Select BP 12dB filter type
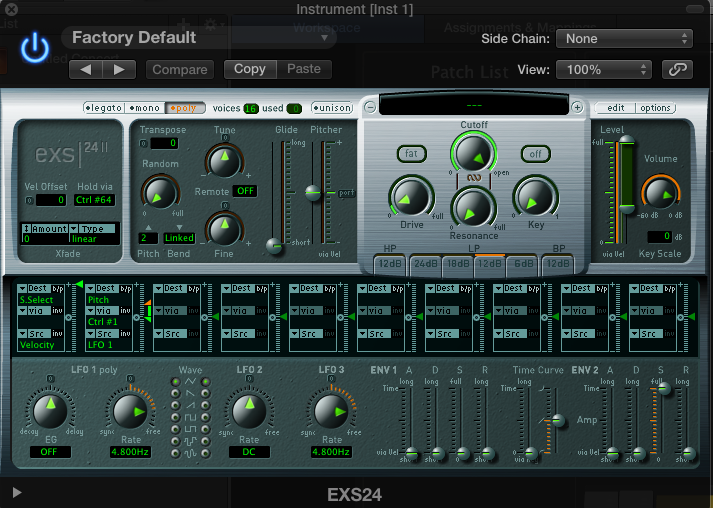The image size is (713, 508). [x=558, y=264]
